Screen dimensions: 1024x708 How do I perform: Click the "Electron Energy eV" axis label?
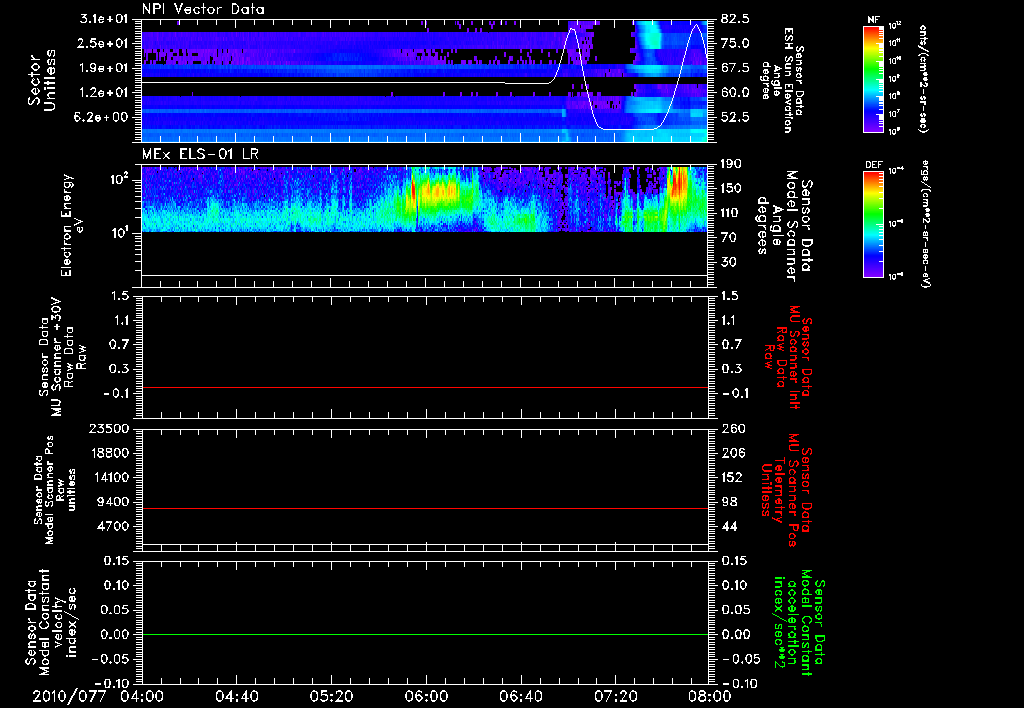[72, 225]
